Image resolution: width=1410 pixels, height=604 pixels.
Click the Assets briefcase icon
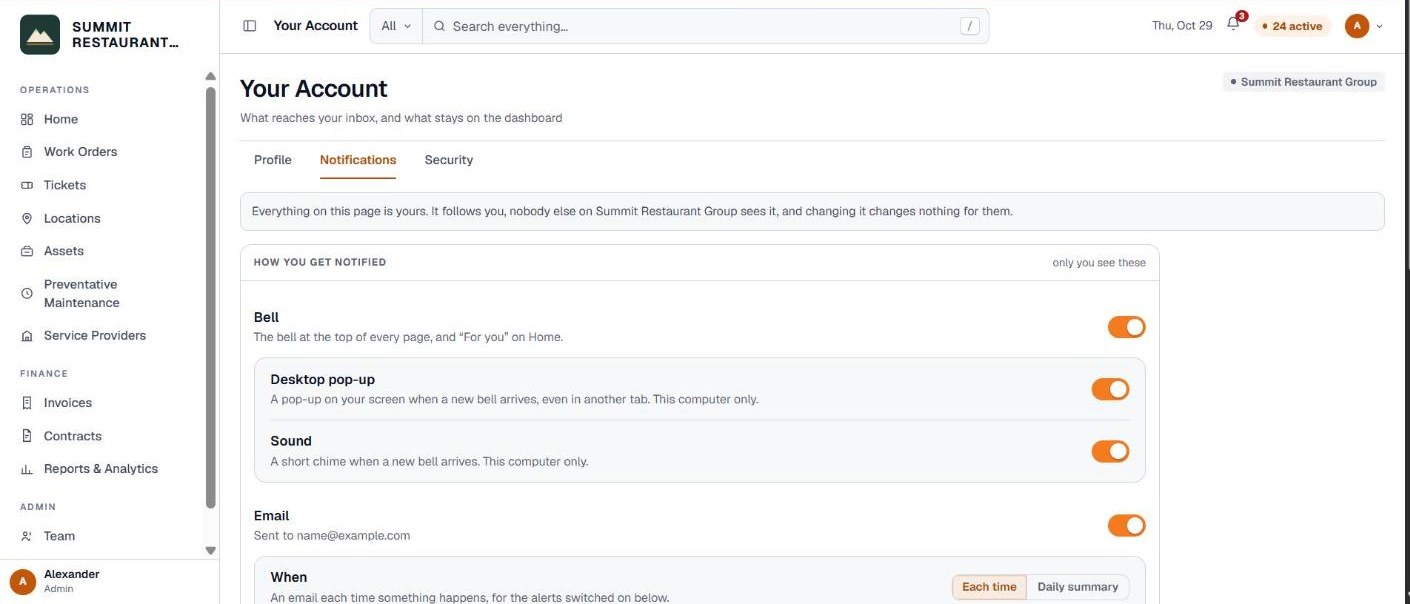[27, 251]
